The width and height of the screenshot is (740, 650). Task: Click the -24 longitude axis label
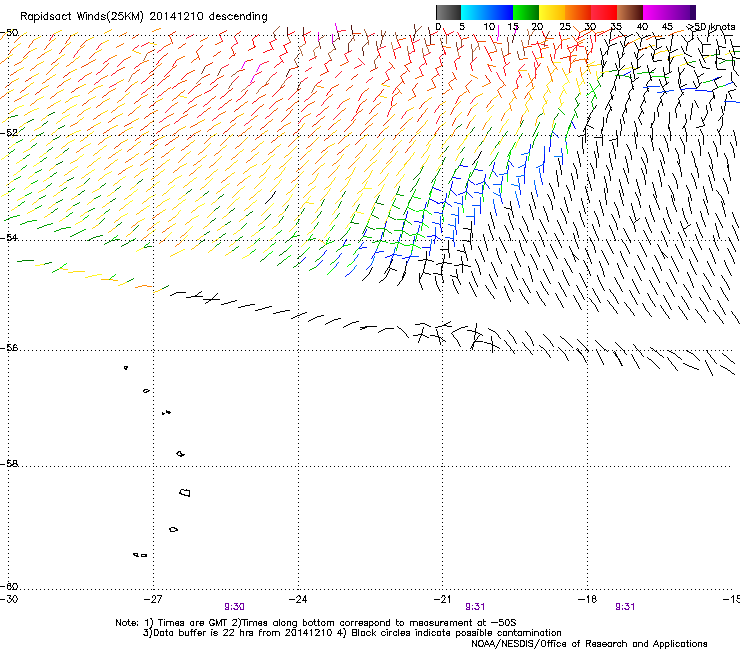[298, 599]
